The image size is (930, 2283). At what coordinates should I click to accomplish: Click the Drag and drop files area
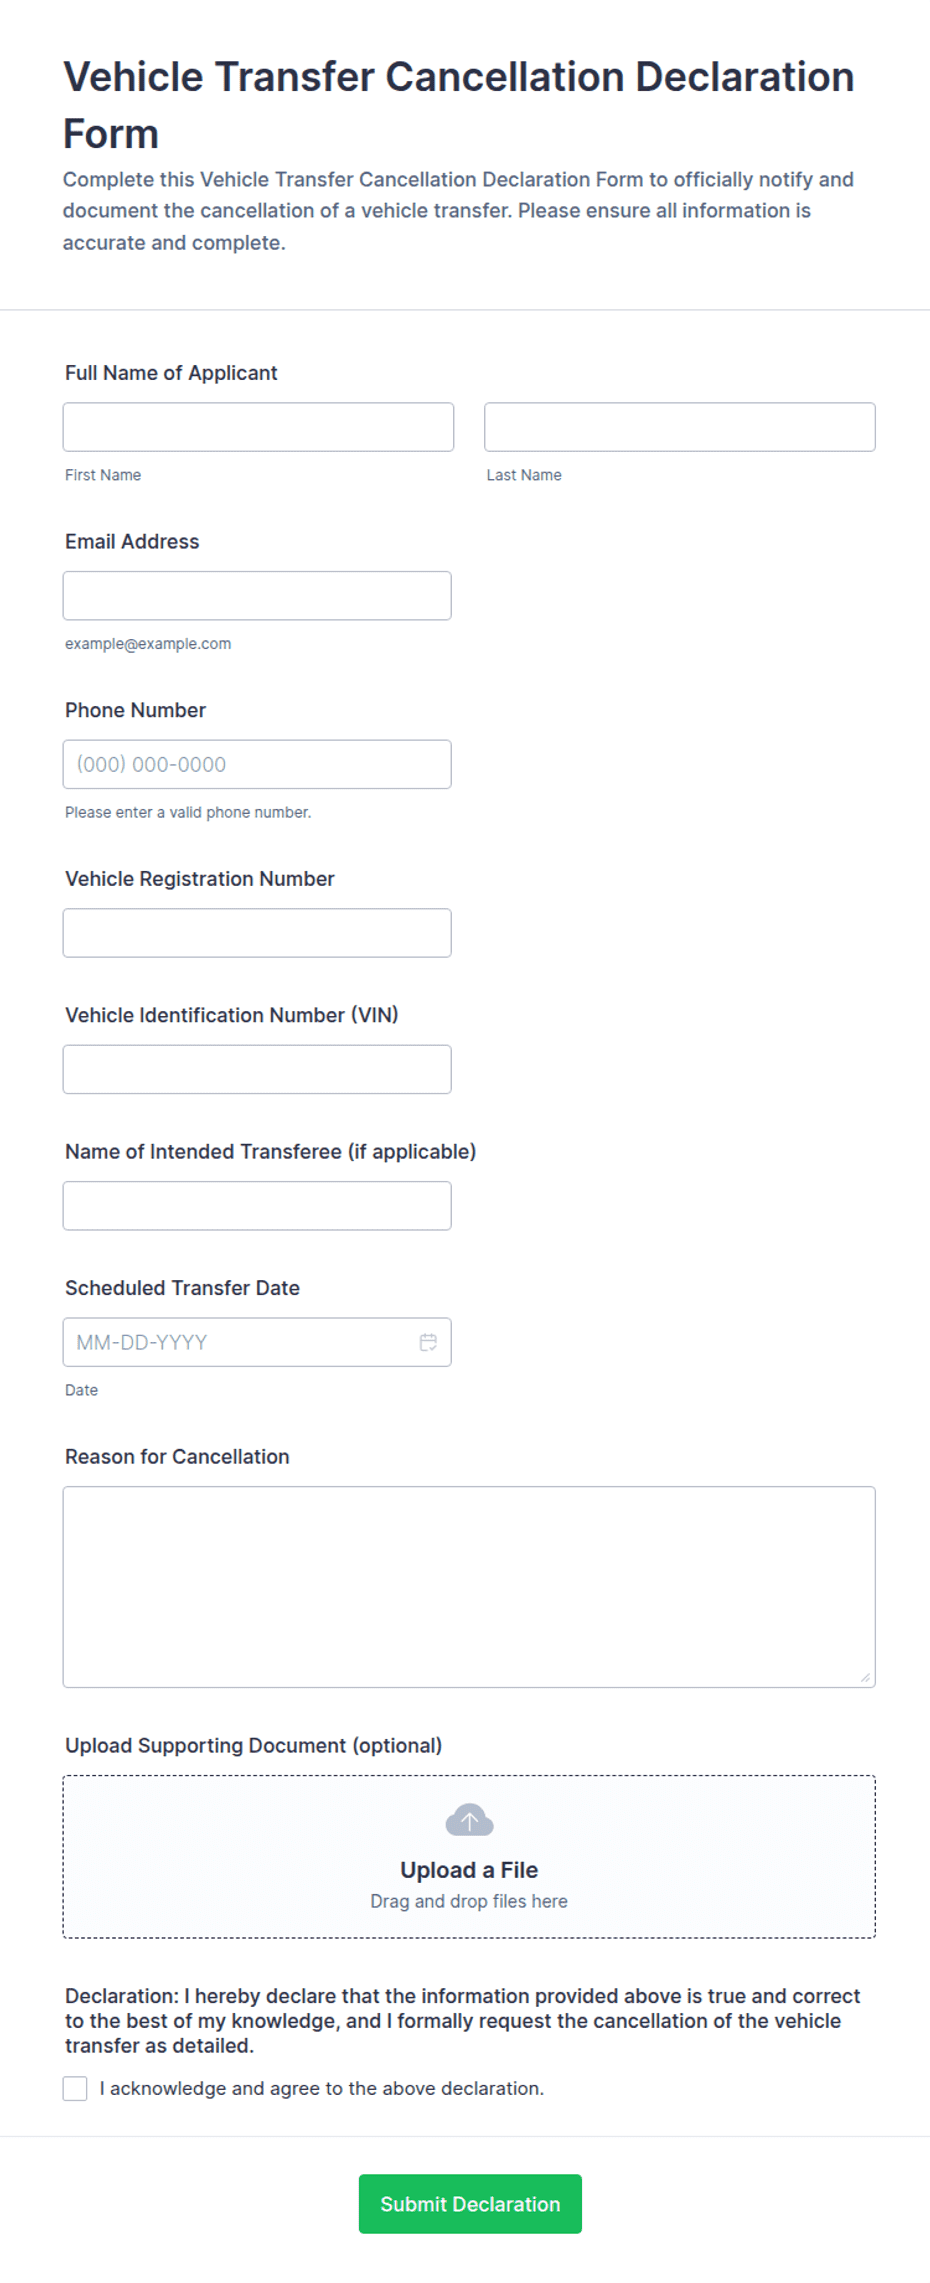click(469, 1857)
